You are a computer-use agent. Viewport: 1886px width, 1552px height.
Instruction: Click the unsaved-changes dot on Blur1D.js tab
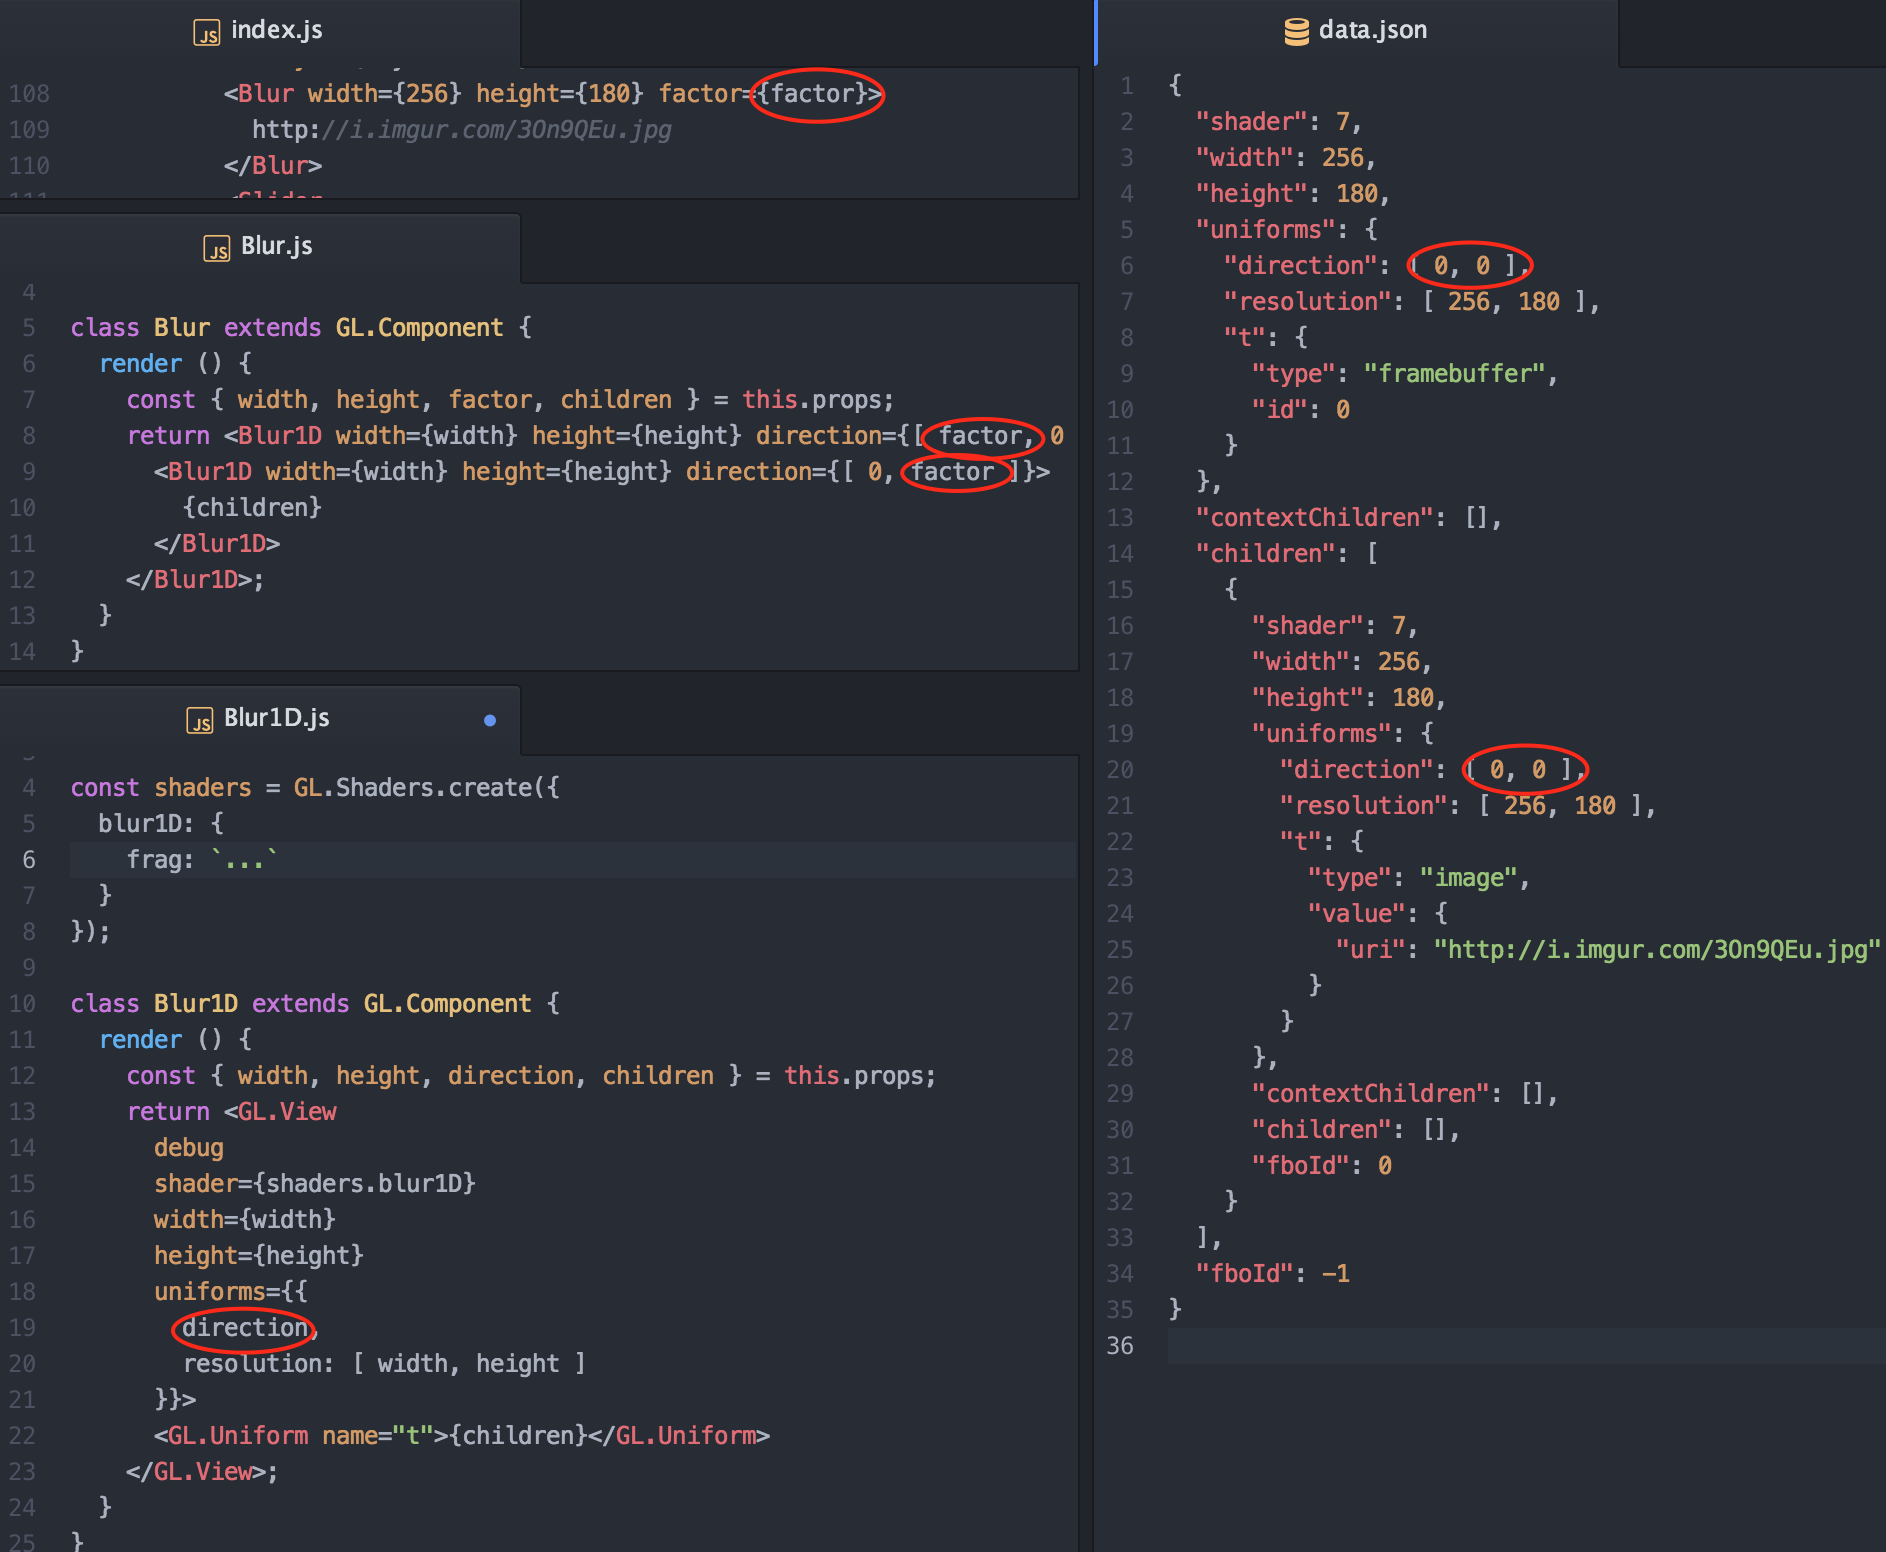(x=490, y=720)
